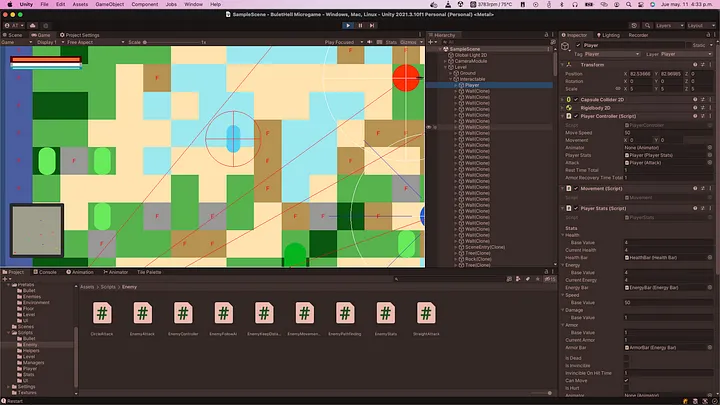This screenshot has width=720, height=405.
Task: Select SceneEntry(Clone) in the Hierarchy
Action: 485,247
